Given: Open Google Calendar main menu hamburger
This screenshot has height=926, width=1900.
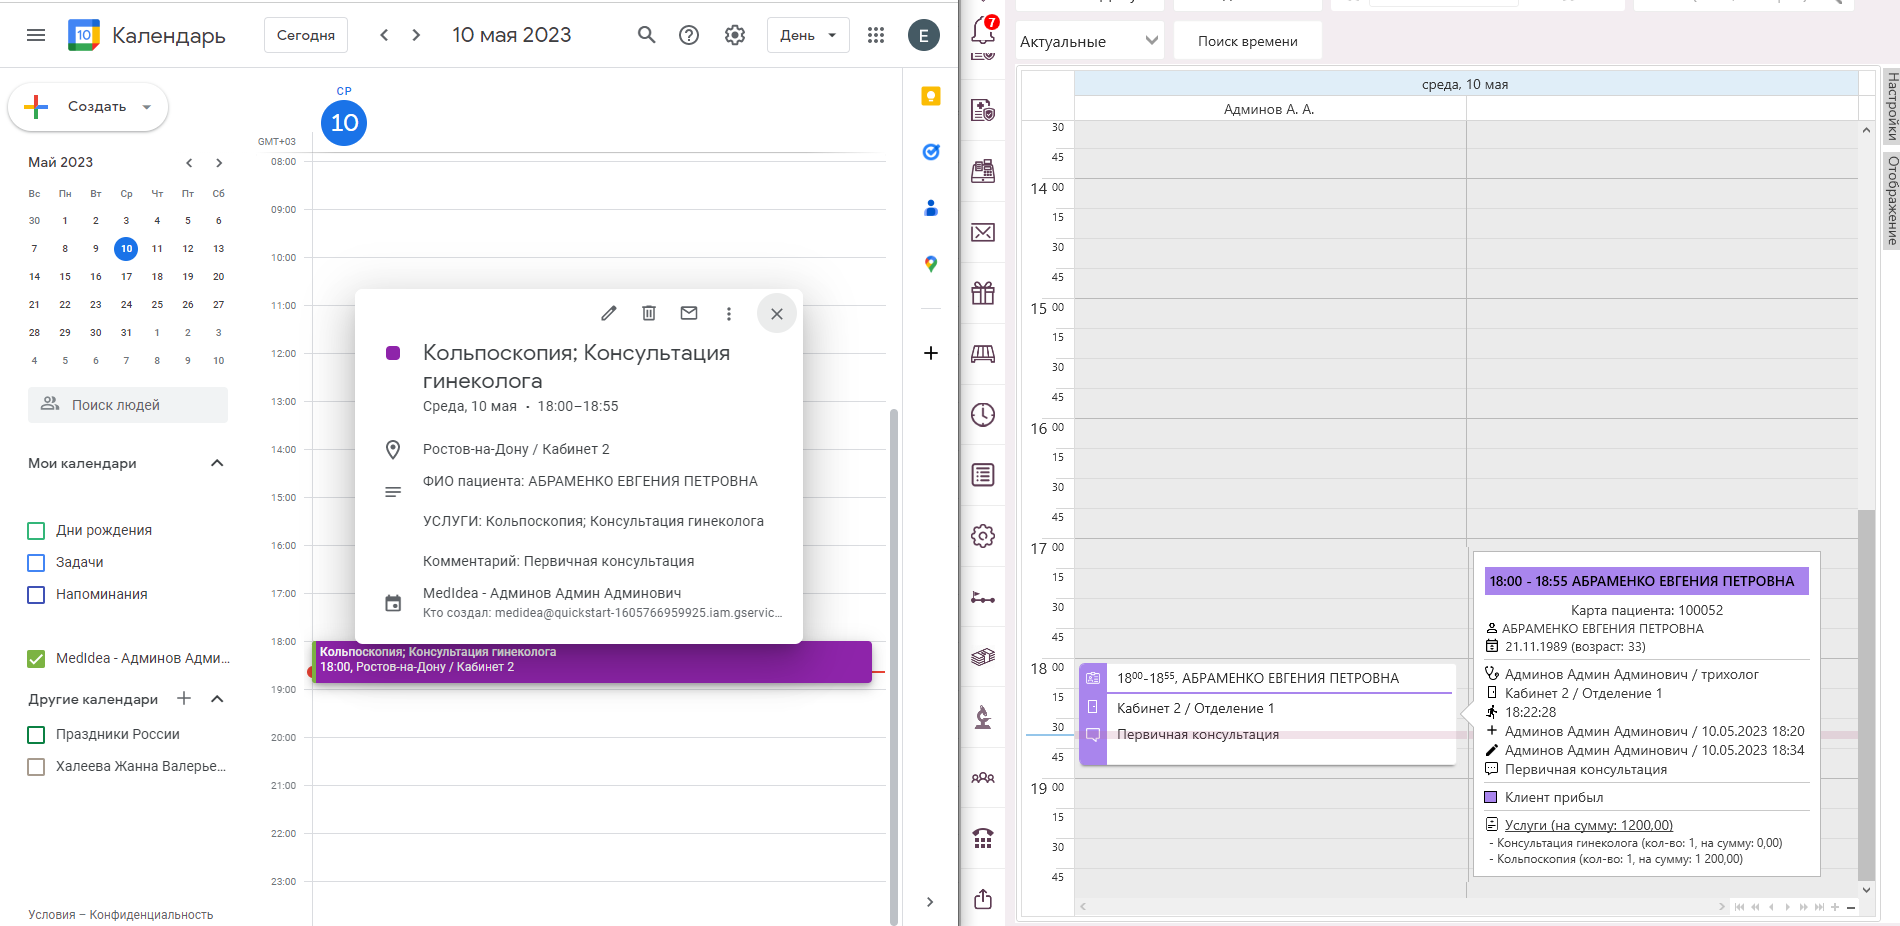Looking at the screenshot, I should pyautogui.click(x=36, y=35).
